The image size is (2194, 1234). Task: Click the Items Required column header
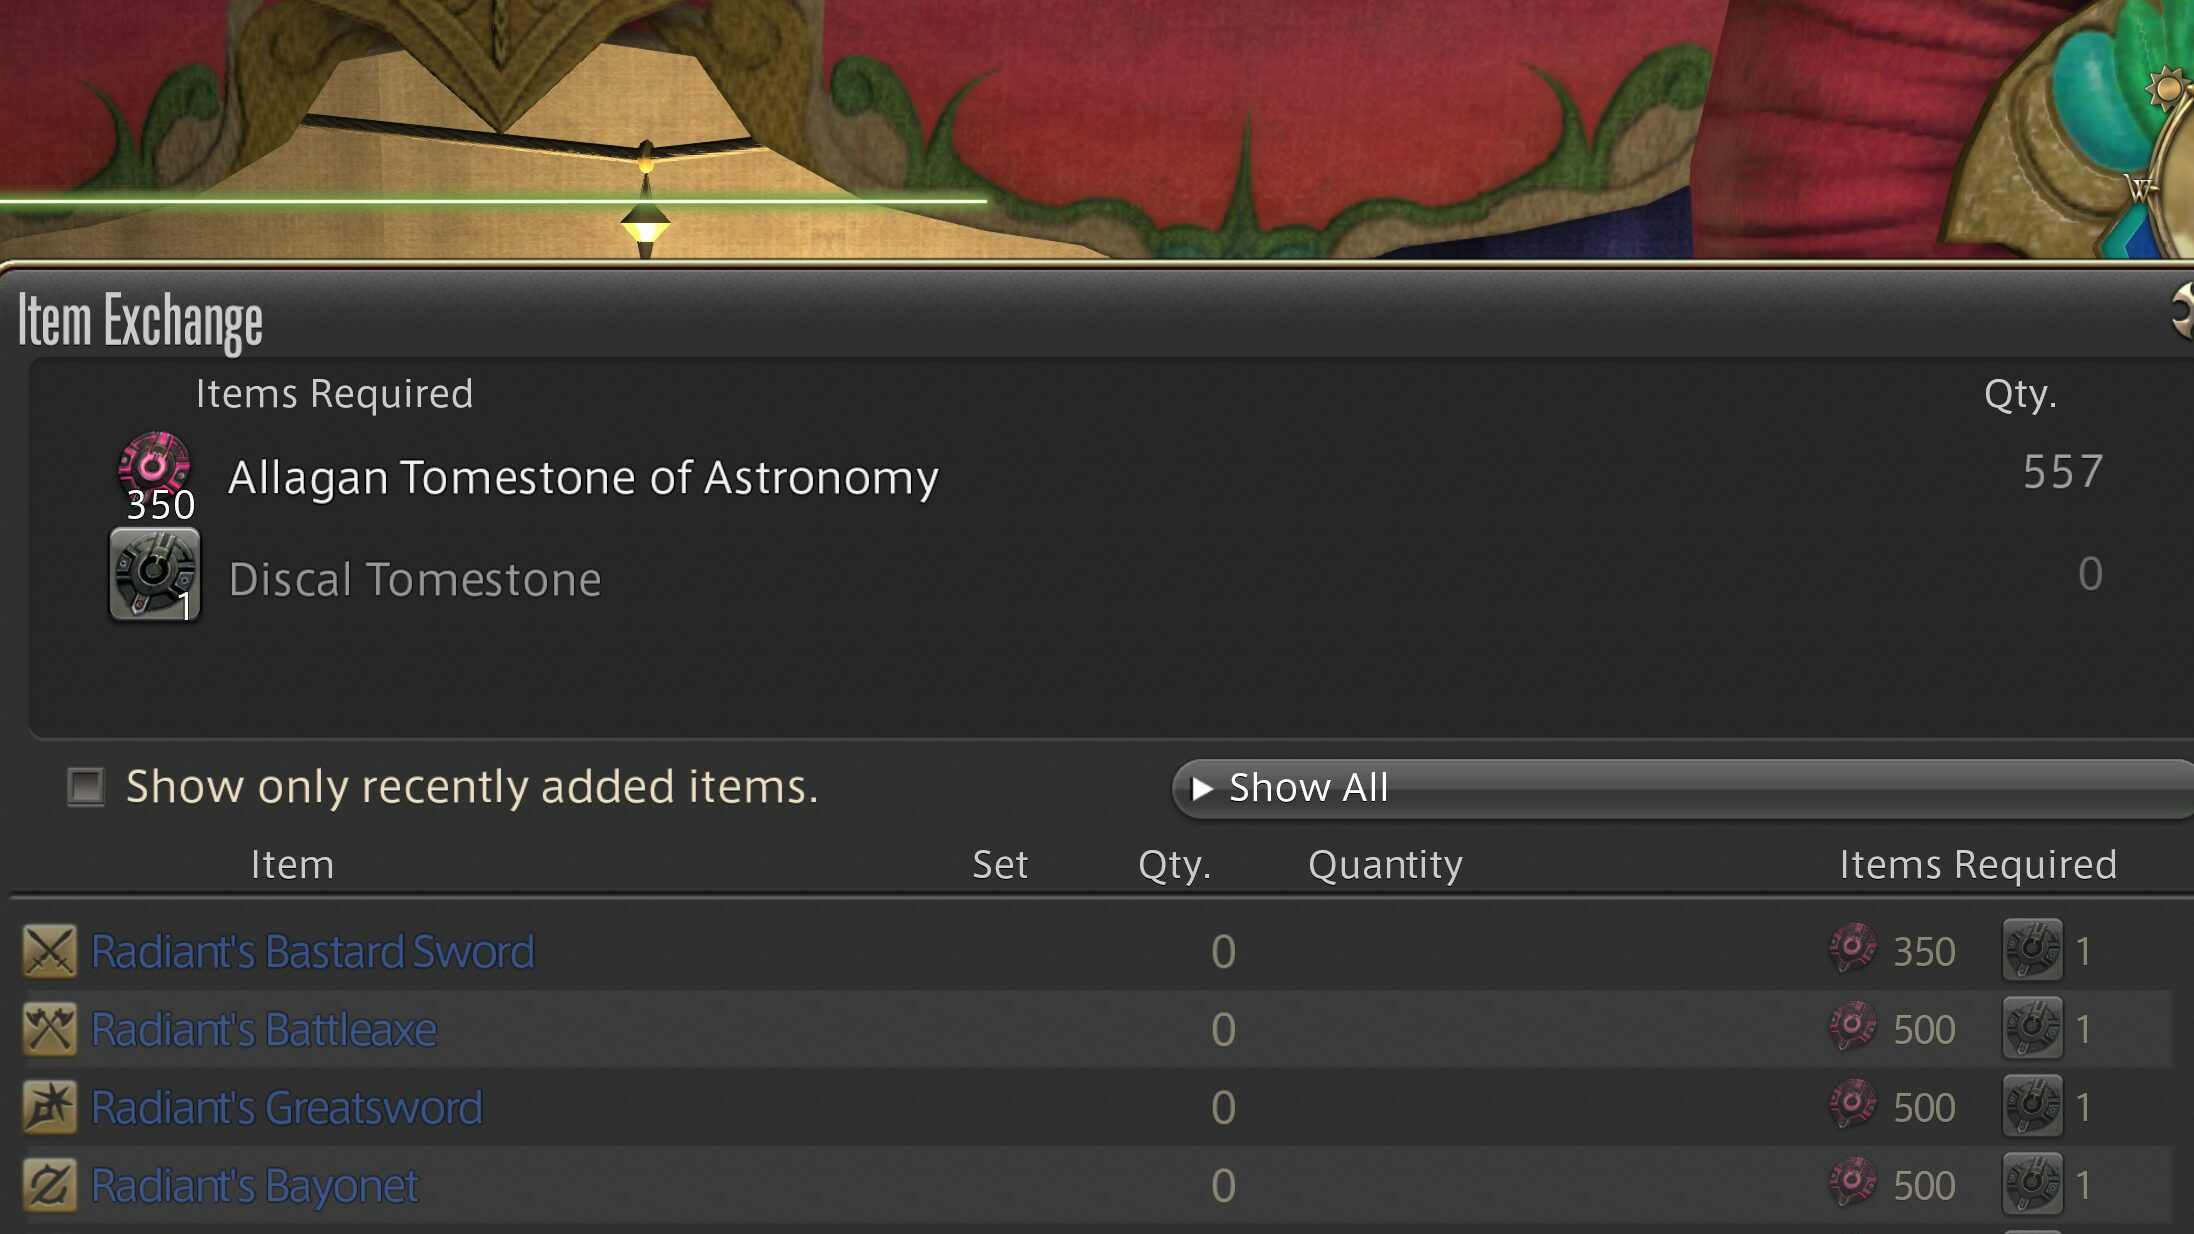pyautogui.click(x=1980, y=864)
